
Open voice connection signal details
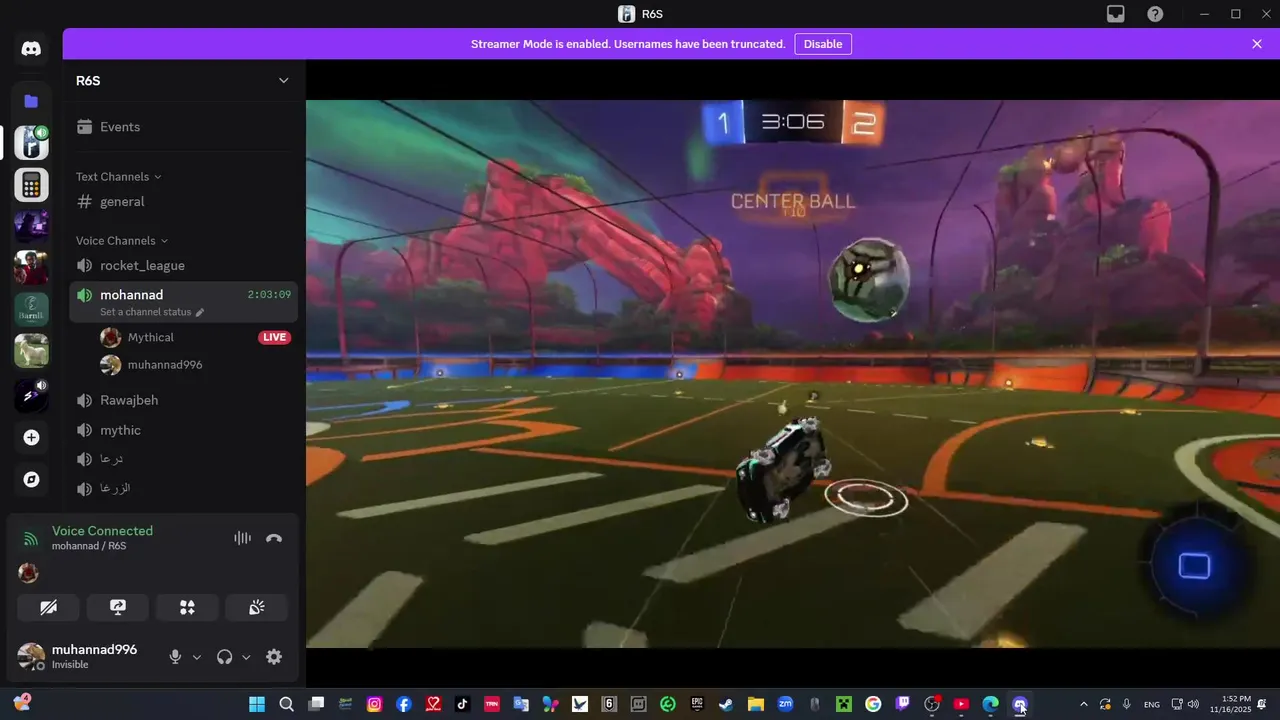(31, 539)
